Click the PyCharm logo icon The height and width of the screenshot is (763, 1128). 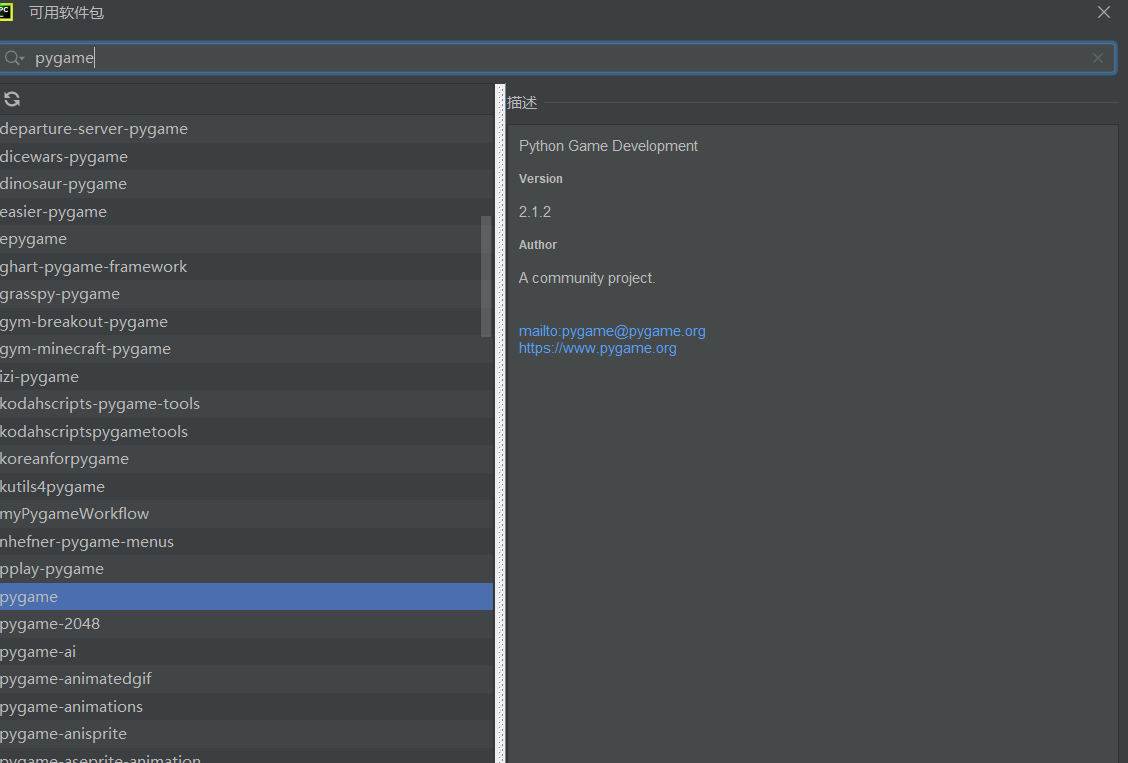click(x=6, y=12)
